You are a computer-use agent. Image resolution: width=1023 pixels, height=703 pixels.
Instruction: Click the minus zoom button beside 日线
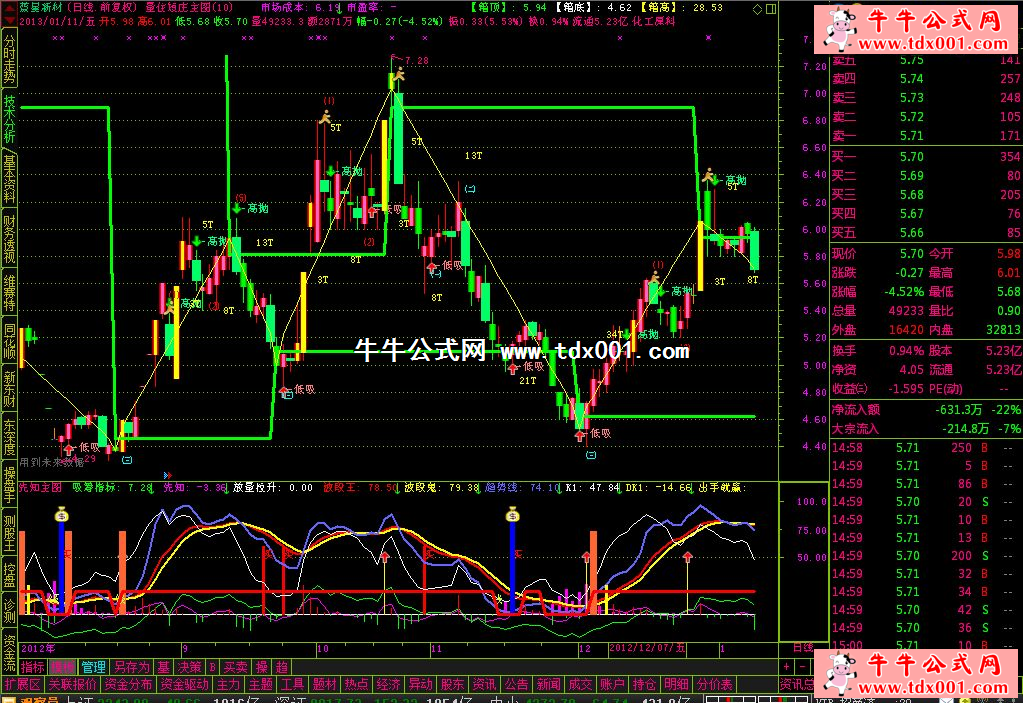(802, 667)
